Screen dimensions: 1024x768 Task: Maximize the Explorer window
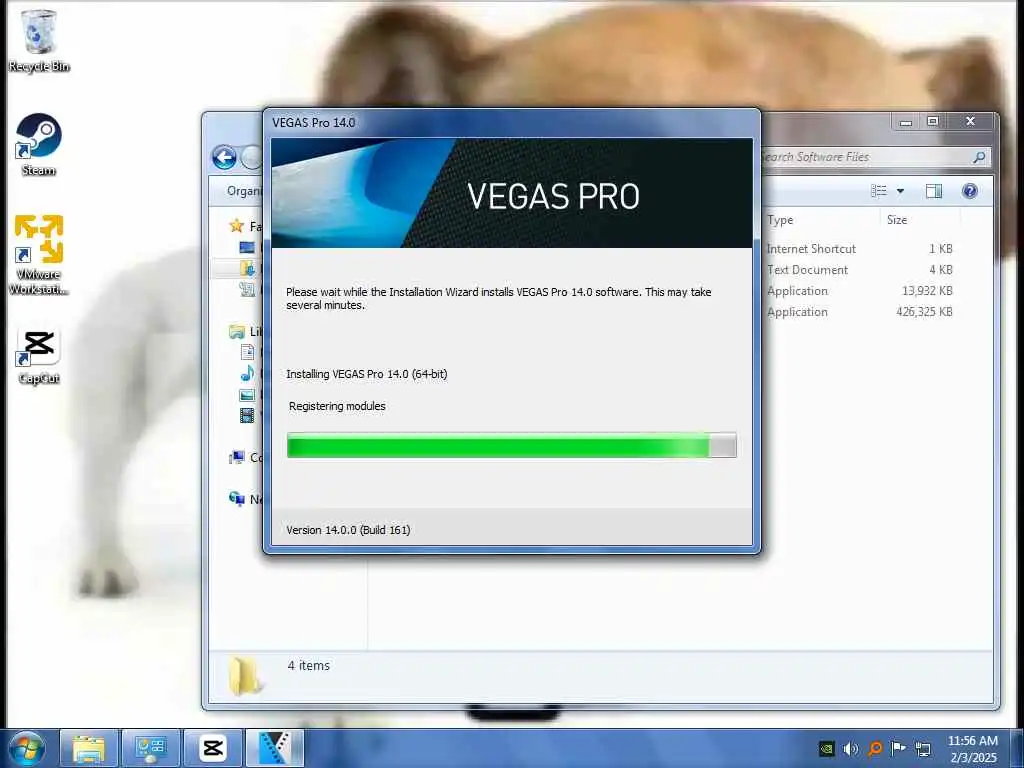(x=933, y=121)
